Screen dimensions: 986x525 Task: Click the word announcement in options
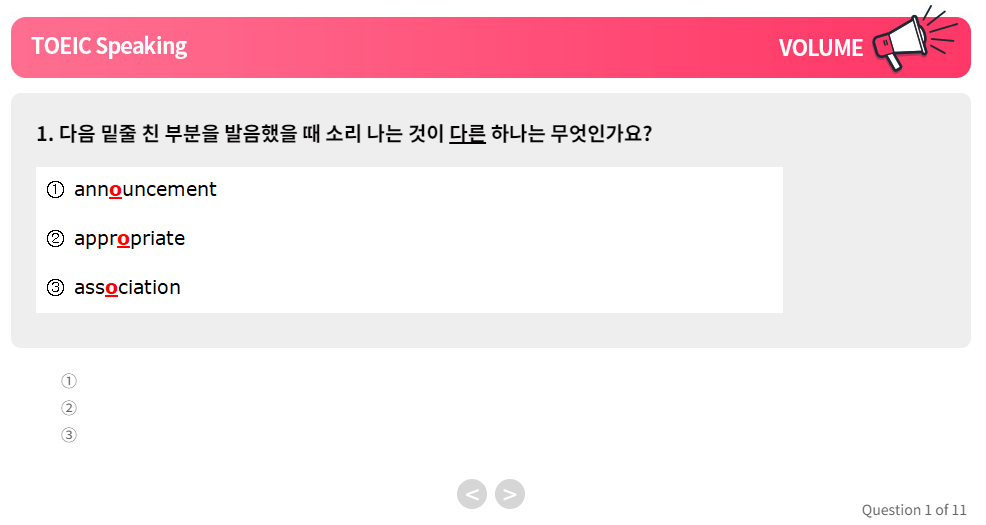pyautogui.click(x=145, y=189)
